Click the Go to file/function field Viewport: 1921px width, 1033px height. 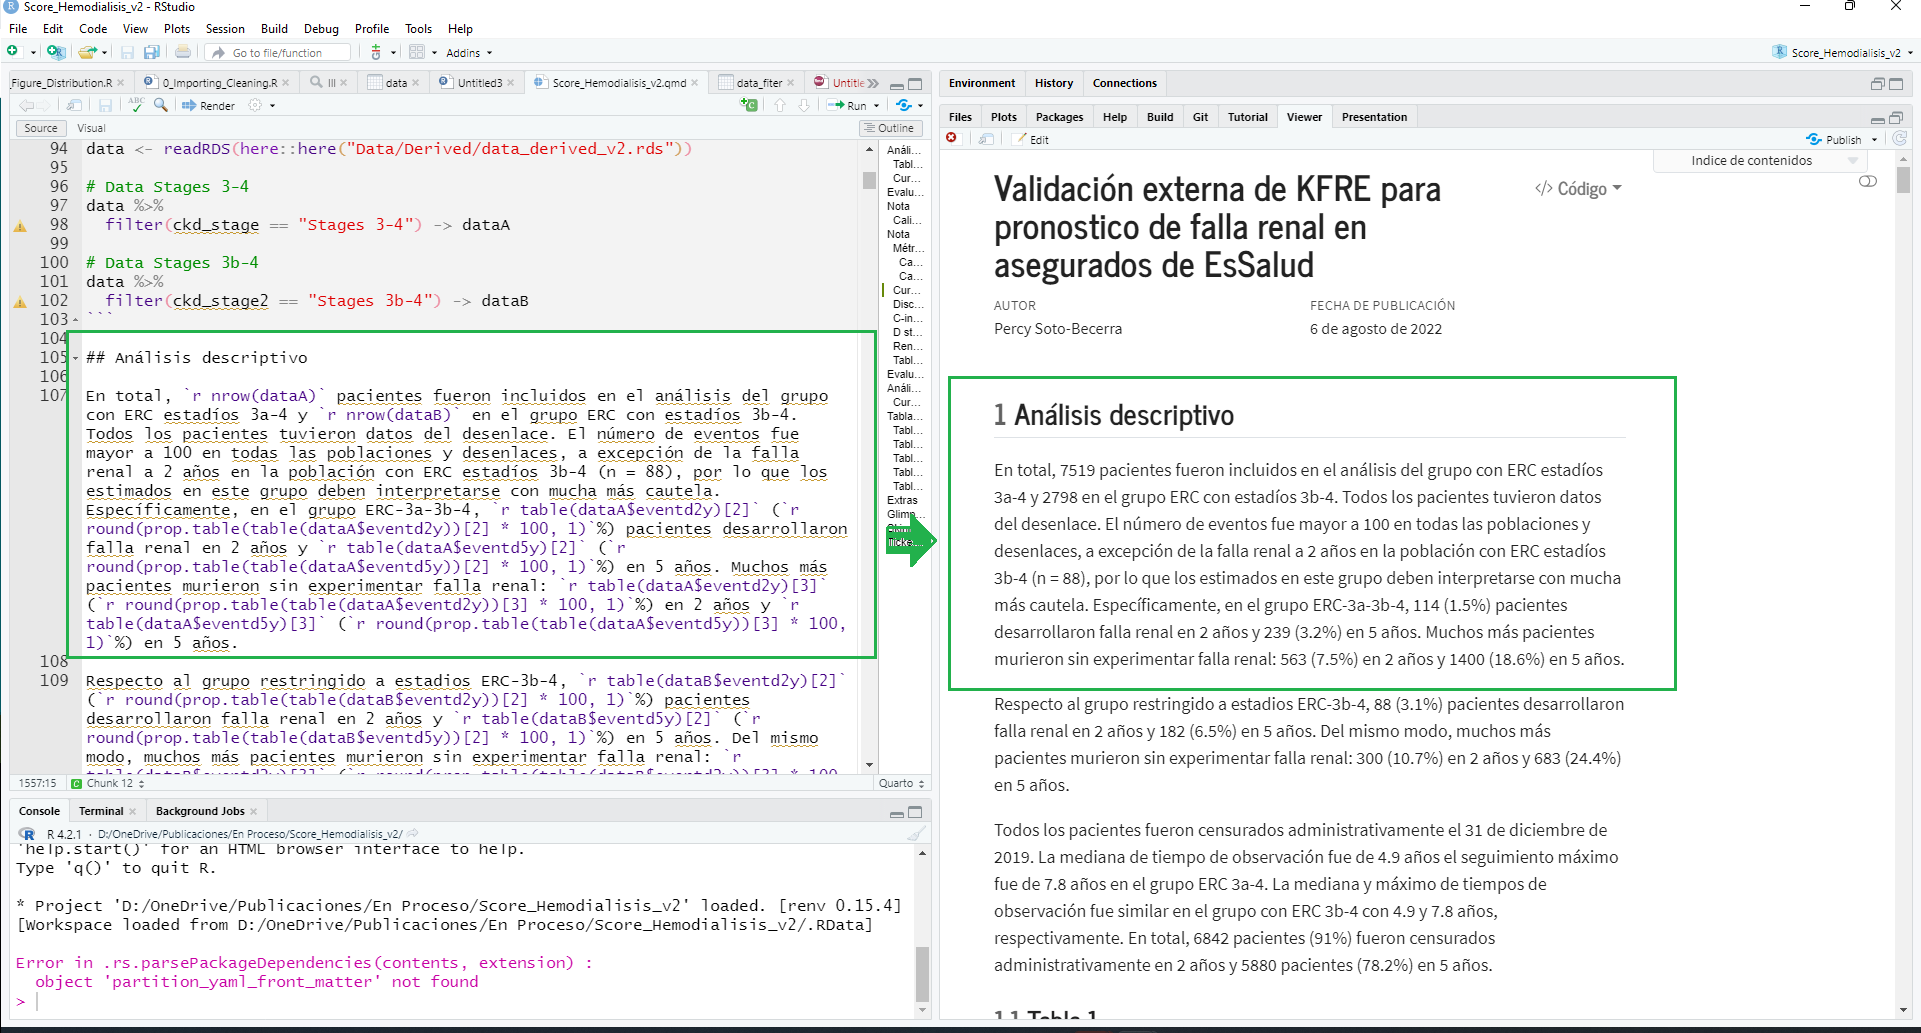pyautogui.click(x=287, y=53)
